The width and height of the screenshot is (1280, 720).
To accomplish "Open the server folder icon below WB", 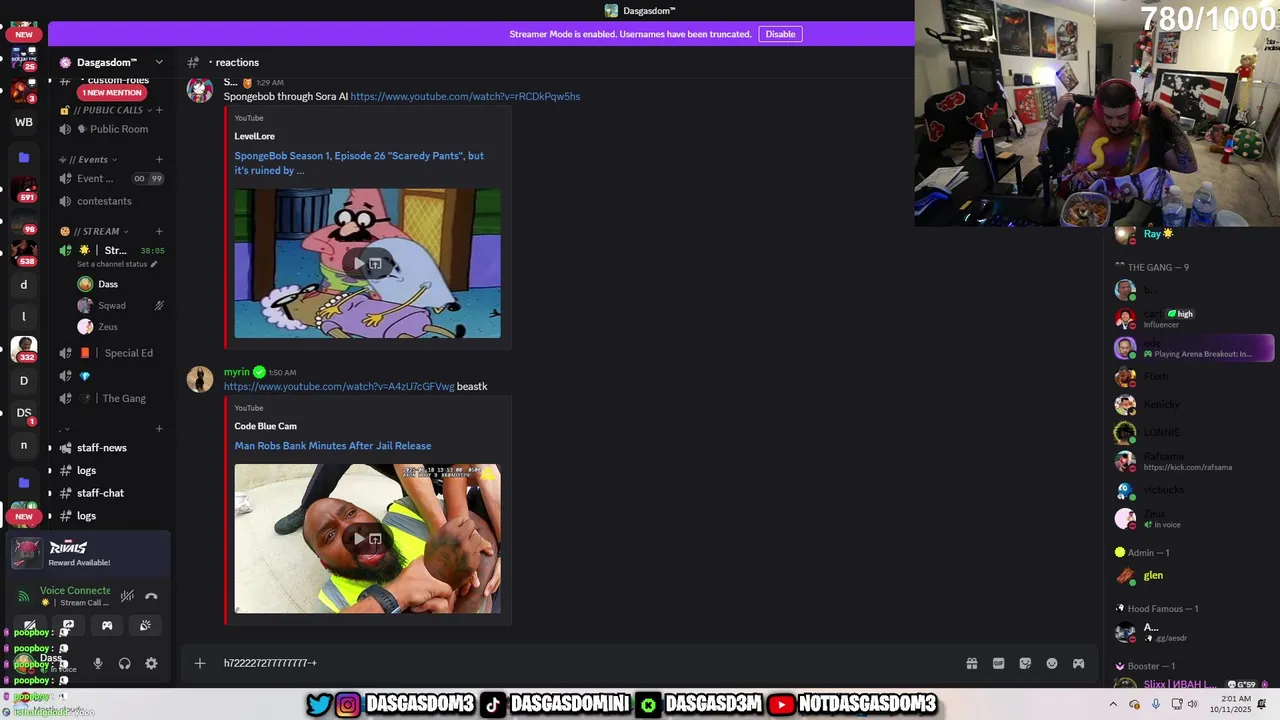I will click(24, 157).
